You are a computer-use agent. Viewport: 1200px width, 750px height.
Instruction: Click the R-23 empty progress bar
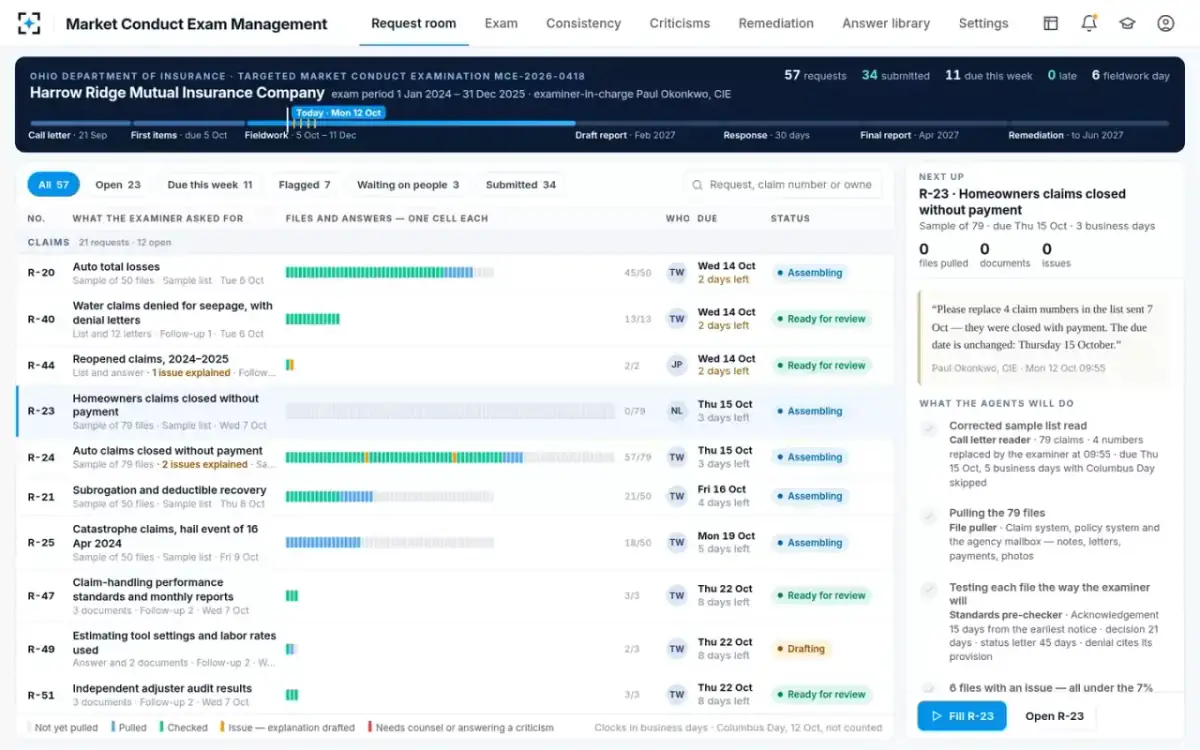point(448,411)
